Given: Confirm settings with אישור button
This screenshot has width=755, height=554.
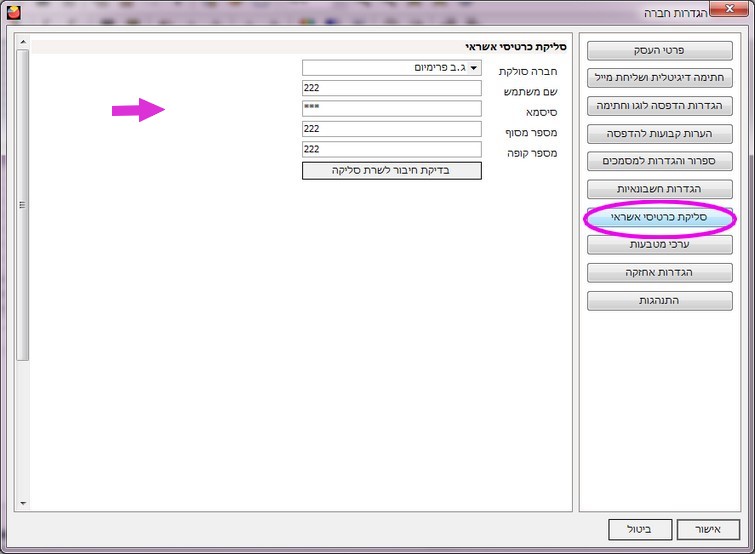Looking at the screenshot, I should coord(708,529).
